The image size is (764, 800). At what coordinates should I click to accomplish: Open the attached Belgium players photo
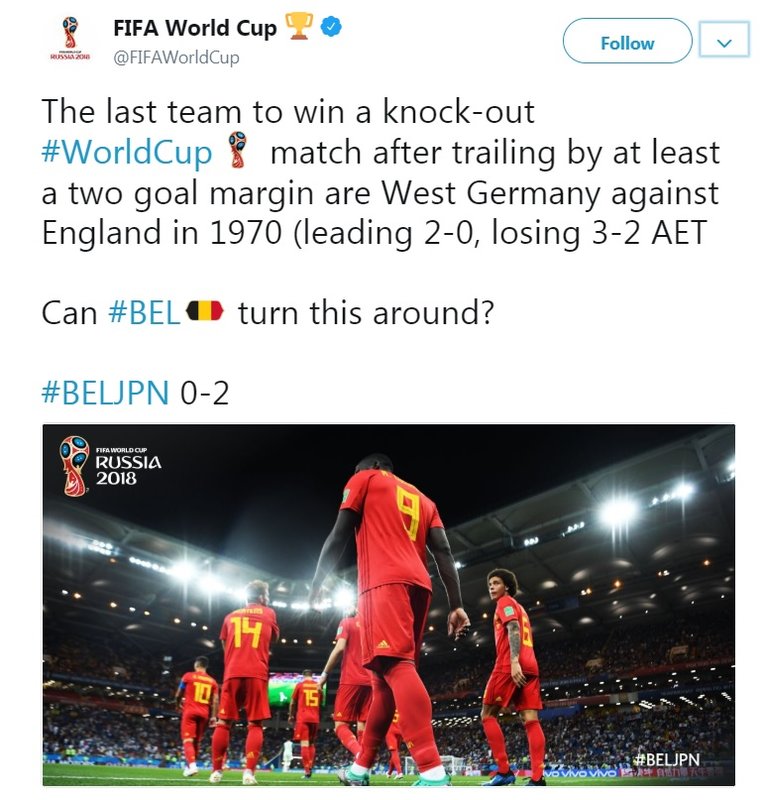(388, 604)
